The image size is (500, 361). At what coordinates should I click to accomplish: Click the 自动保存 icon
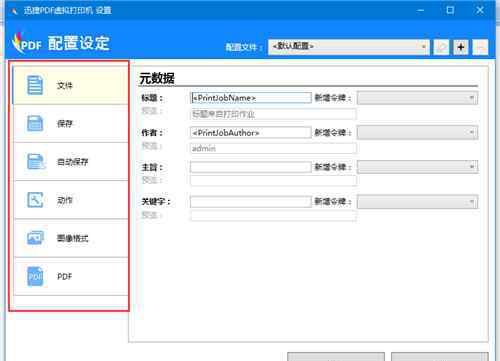coord(35,162)
